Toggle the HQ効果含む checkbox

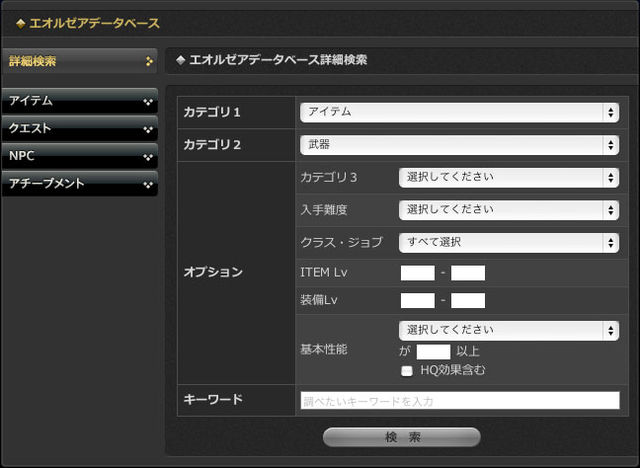pyautogui.click(x=407, y=371)
